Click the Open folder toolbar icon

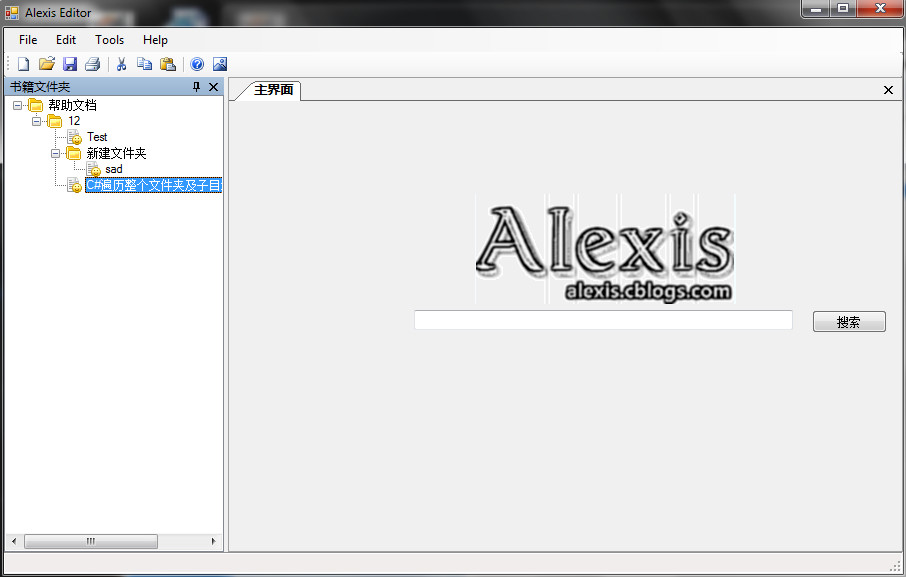(47, 64)
